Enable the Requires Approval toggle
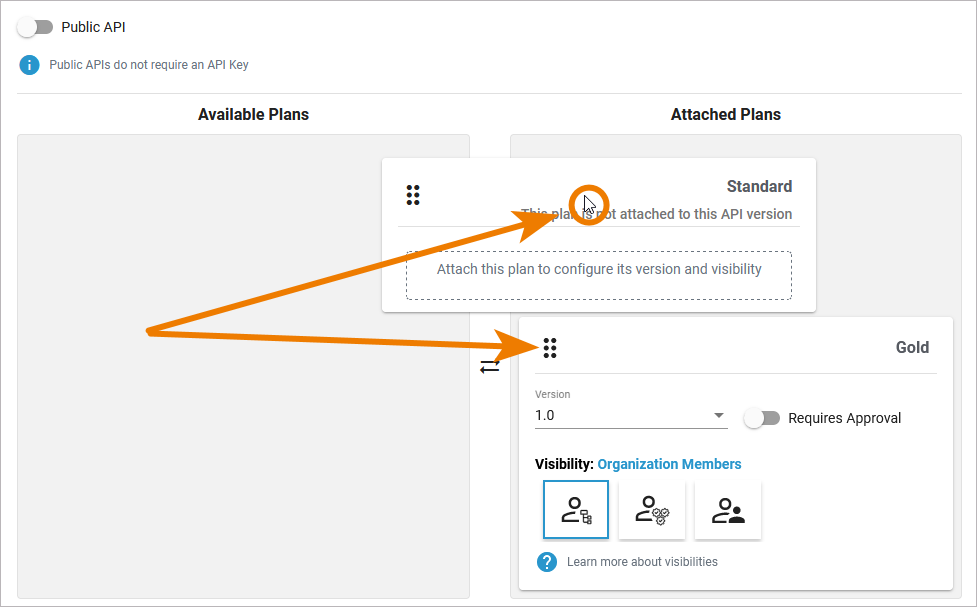977x607 pixels. [x=762, y=418]
